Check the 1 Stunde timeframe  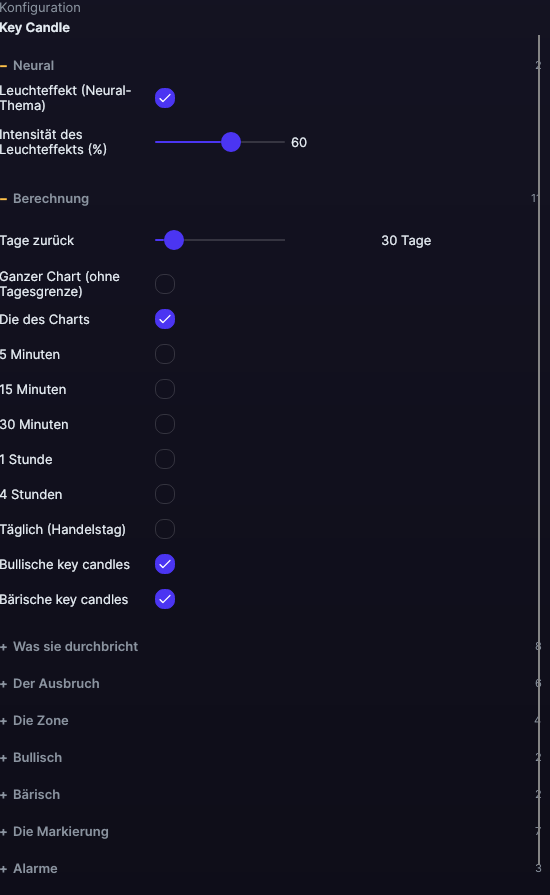click(165, 459)
